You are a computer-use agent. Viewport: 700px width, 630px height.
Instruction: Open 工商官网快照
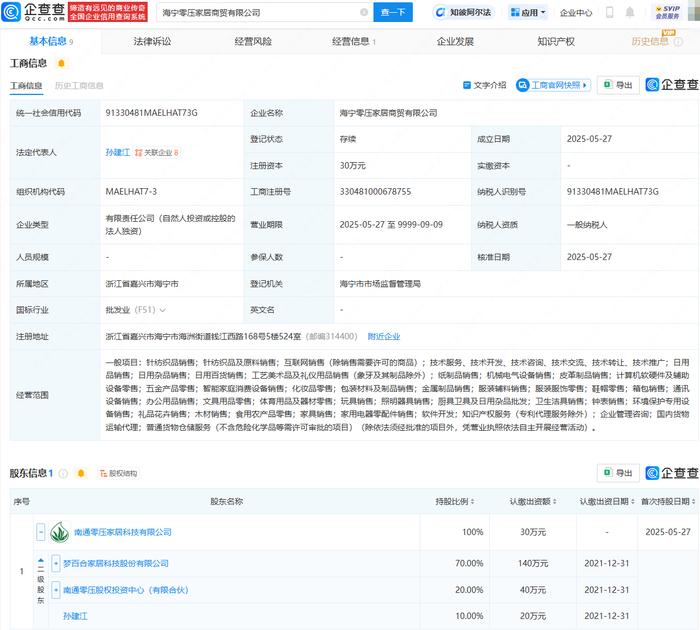554,85
